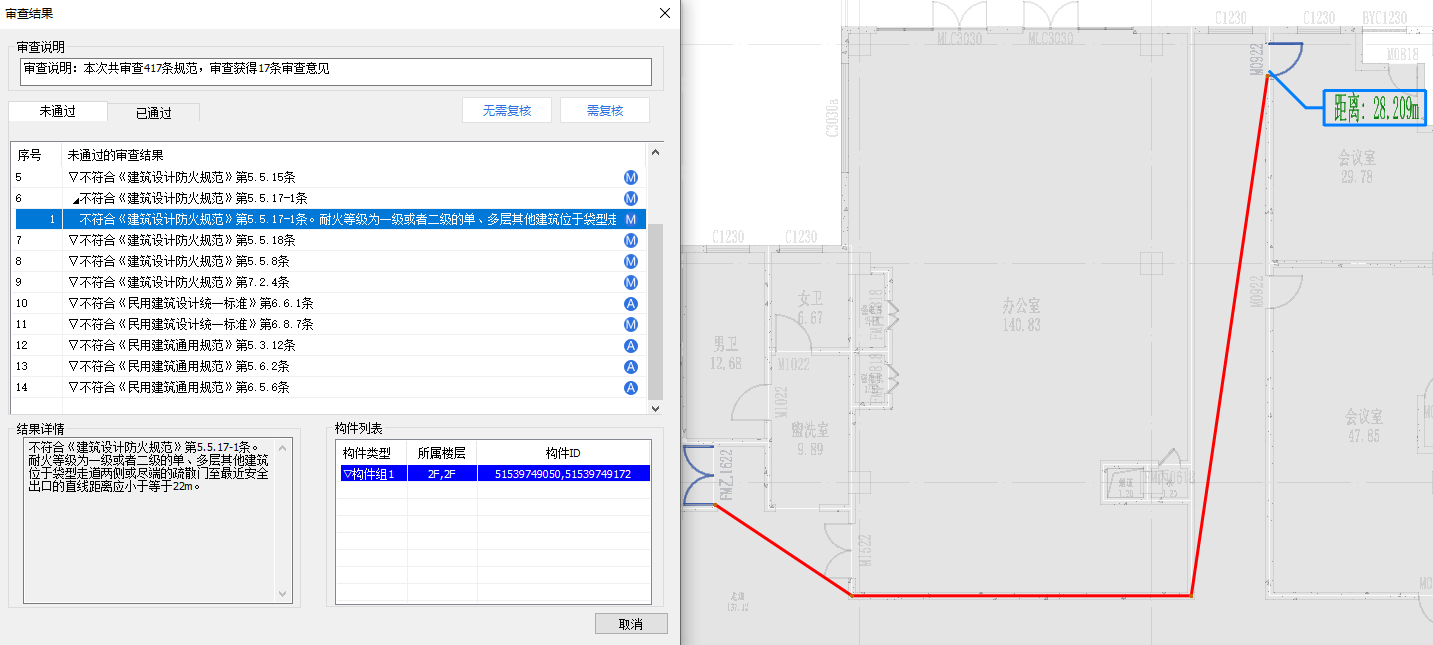
Task: Click the A icon for 第6.6.1条
Action: pyautogui.click(x=631, y=303)
